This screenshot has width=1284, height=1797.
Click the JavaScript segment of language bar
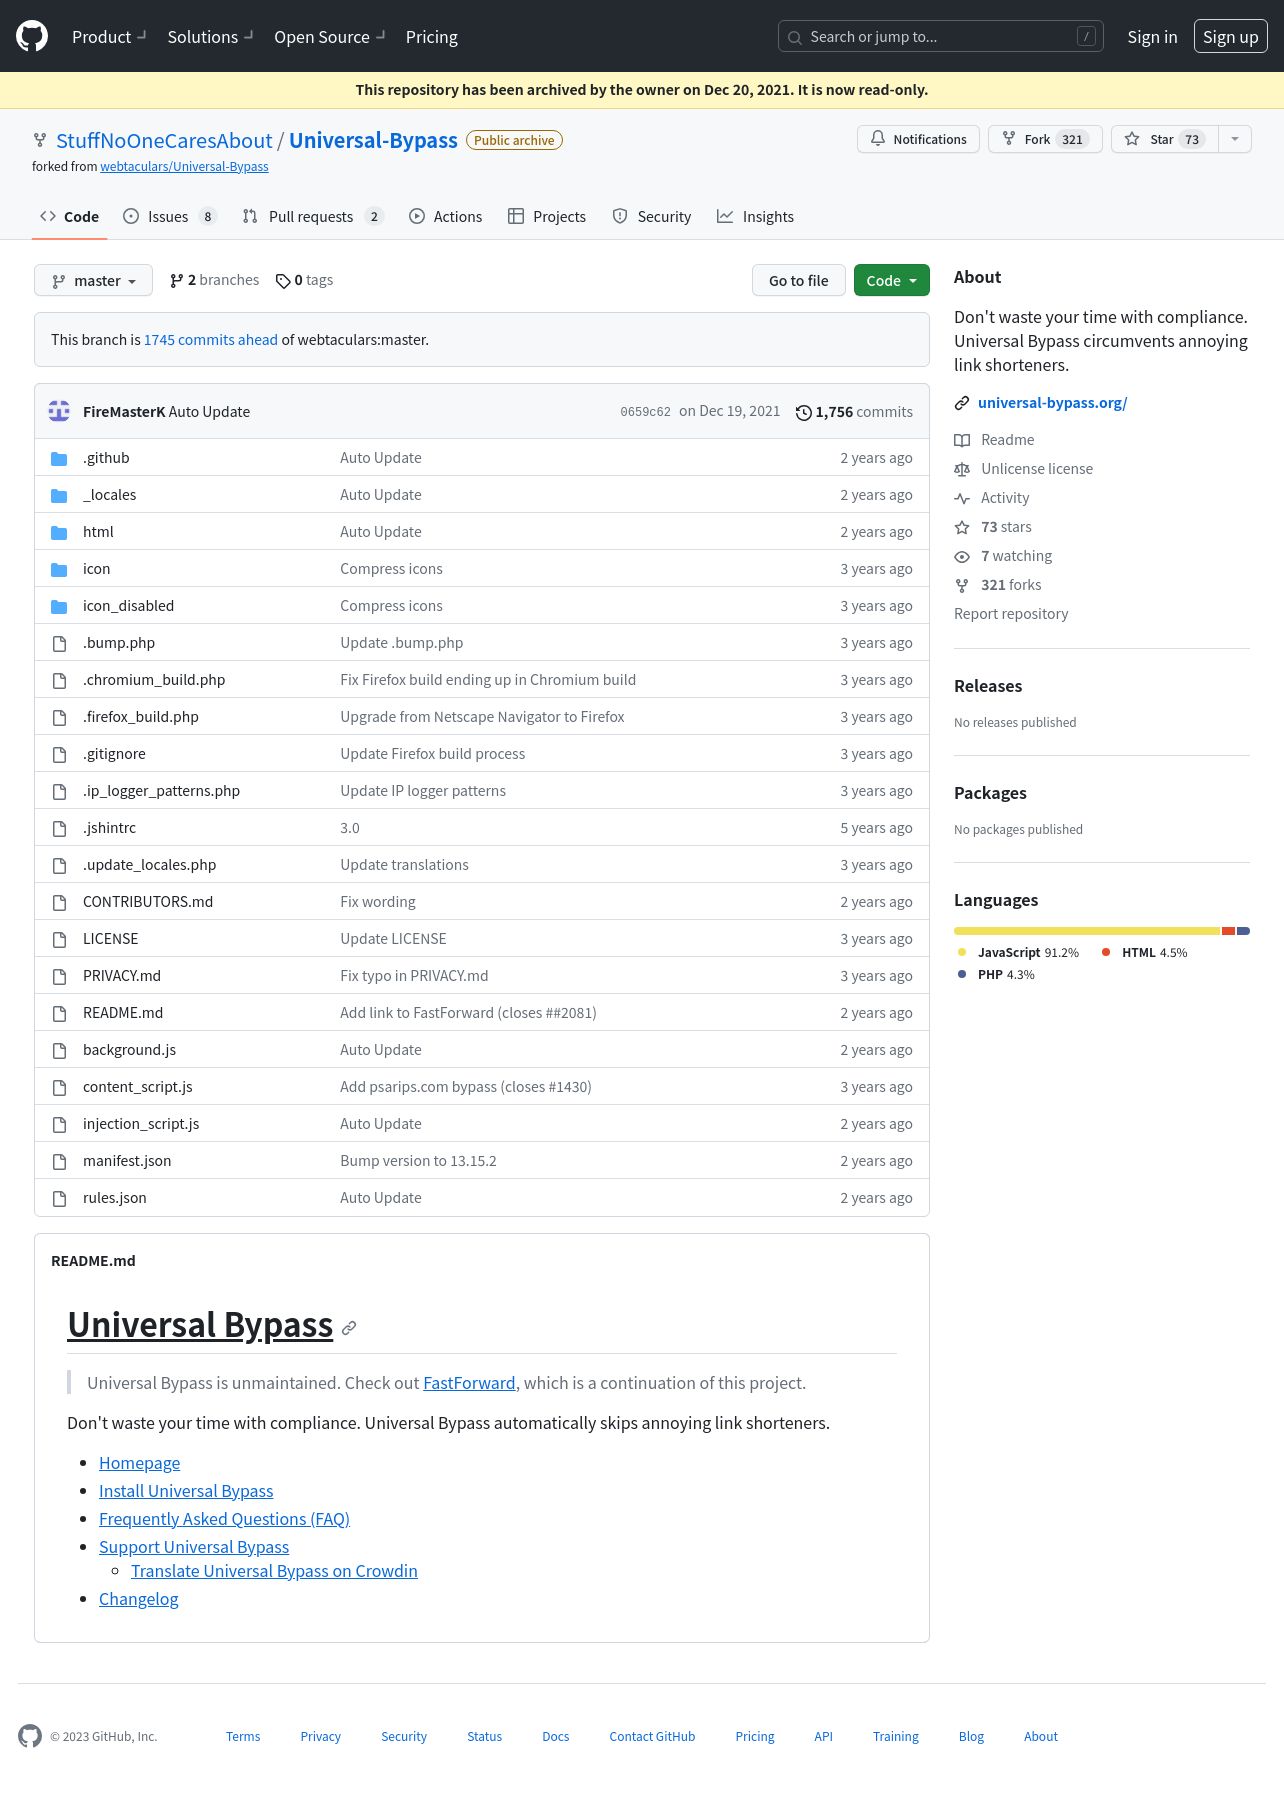(x=1087, y=931)
